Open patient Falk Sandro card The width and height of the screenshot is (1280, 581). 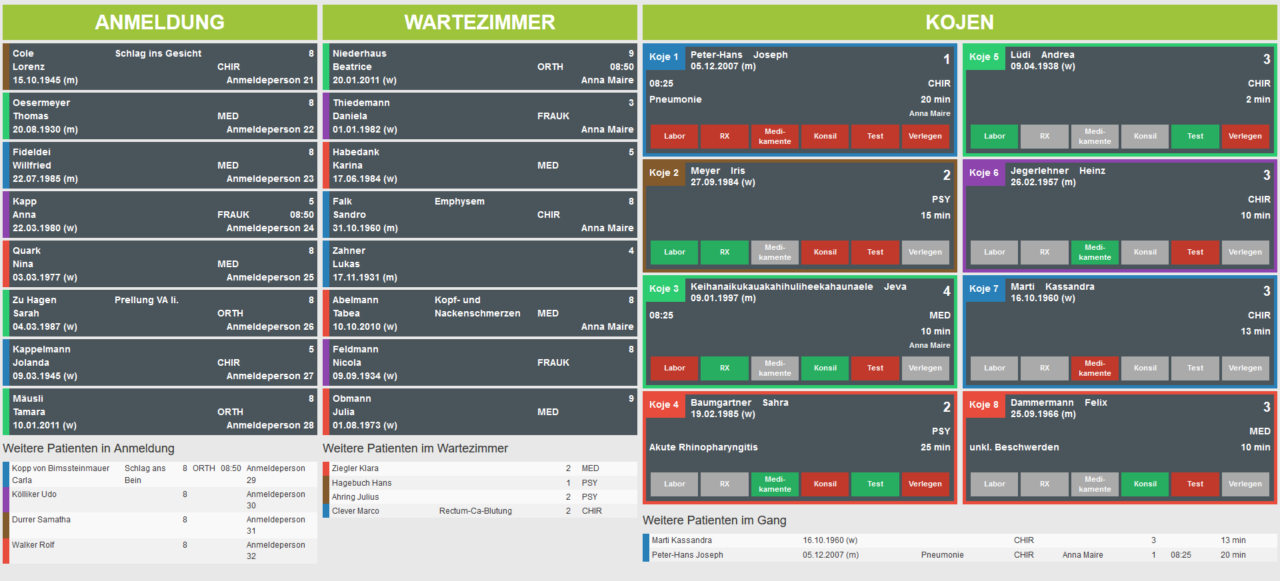[x=480, y=214]
